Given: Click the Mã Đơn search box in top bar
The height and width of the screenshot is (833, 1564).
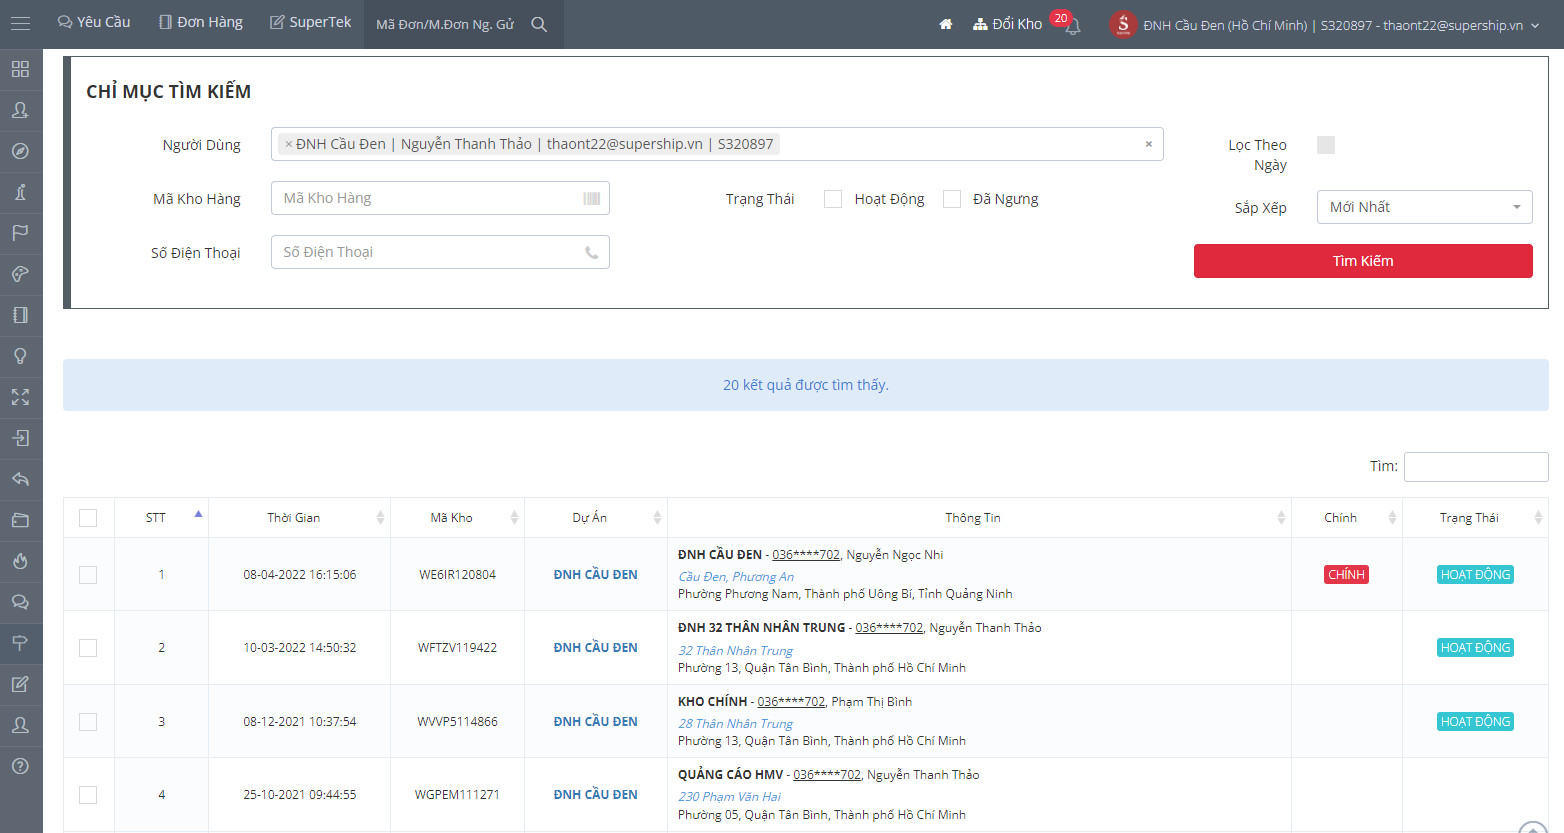Looking at the screenshot, I should [446, 24].
